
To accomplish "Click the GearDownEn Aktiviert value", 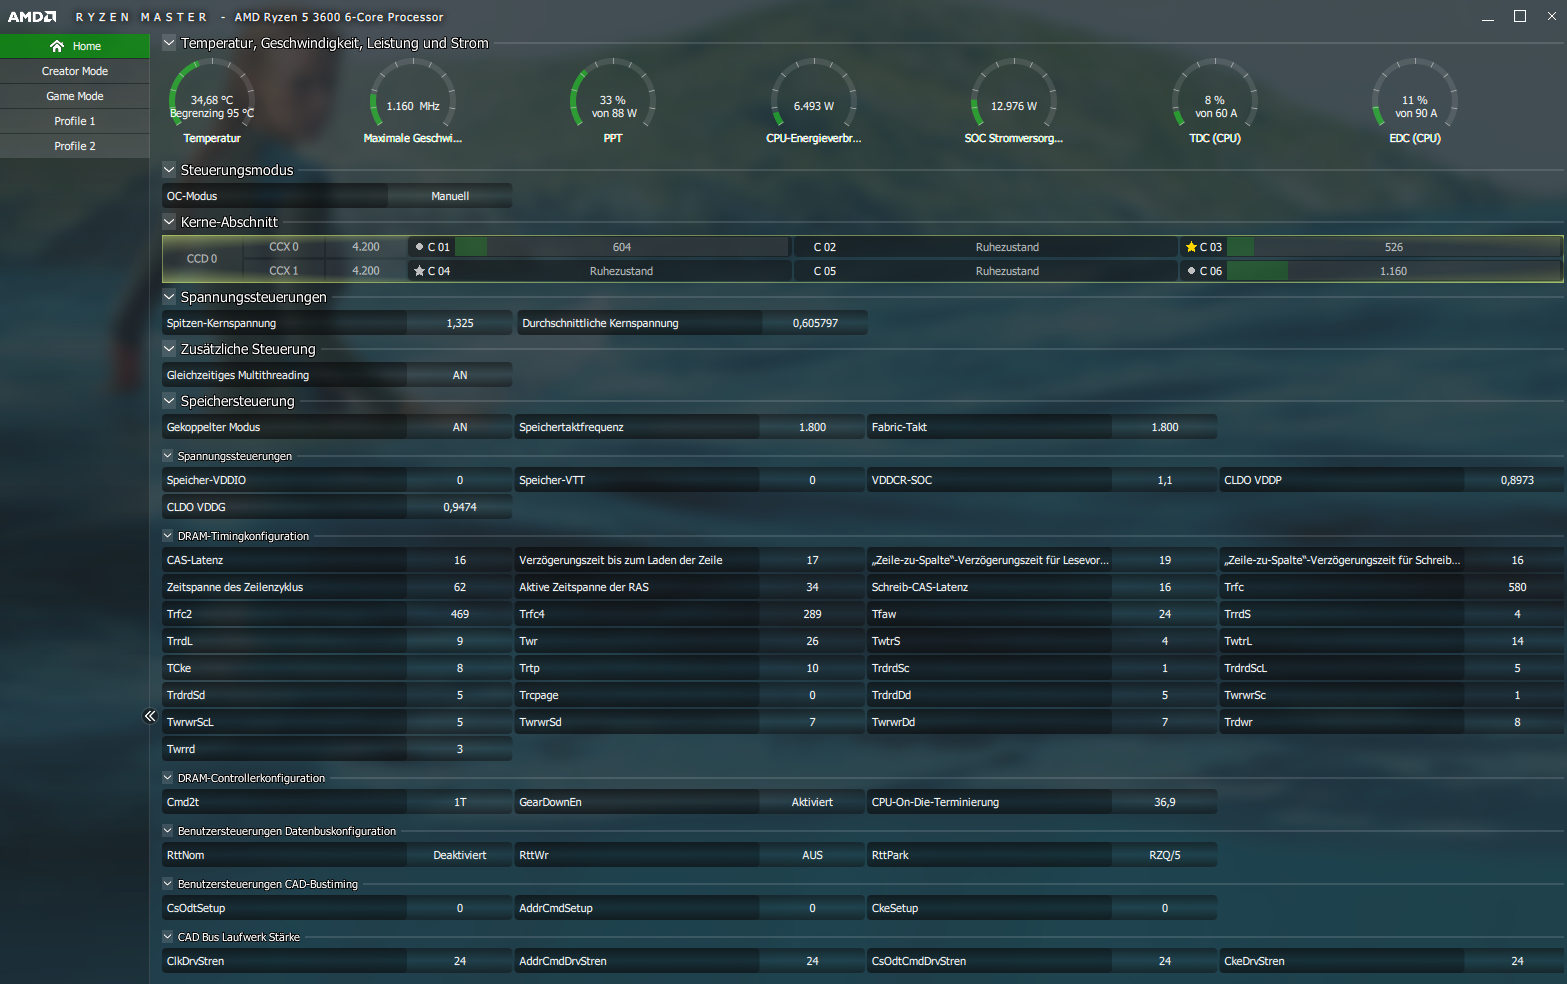I will 812,802.
